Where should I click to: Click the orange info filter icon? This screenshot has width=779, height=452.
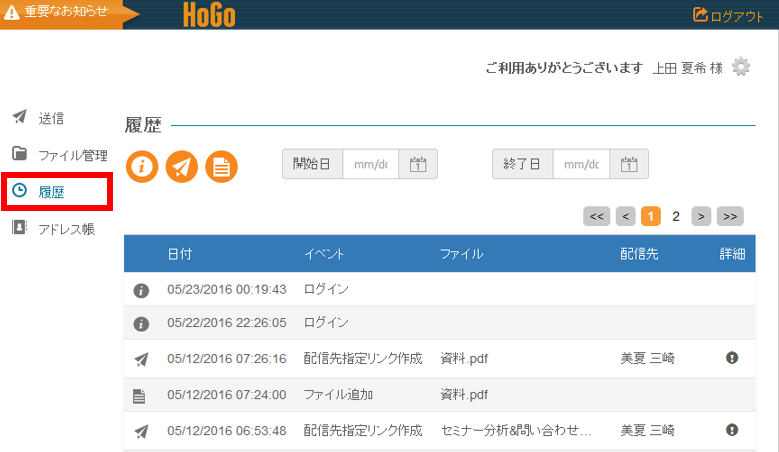[x=141, y=166]
